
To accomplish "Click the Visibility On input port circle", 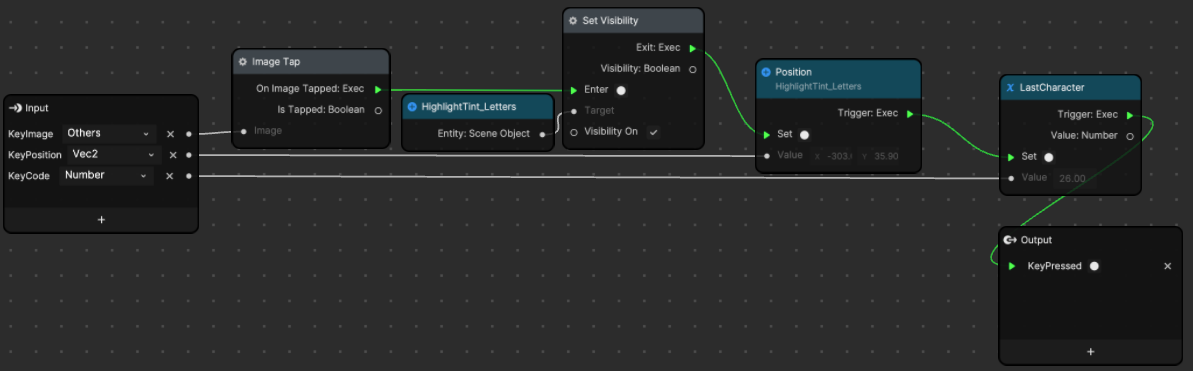I will (574, 132).
